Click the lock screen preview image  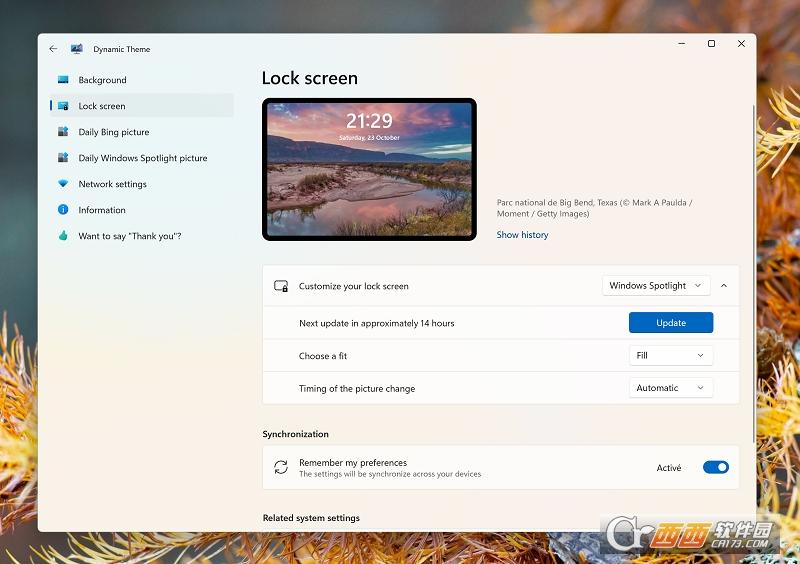(369, 169)
